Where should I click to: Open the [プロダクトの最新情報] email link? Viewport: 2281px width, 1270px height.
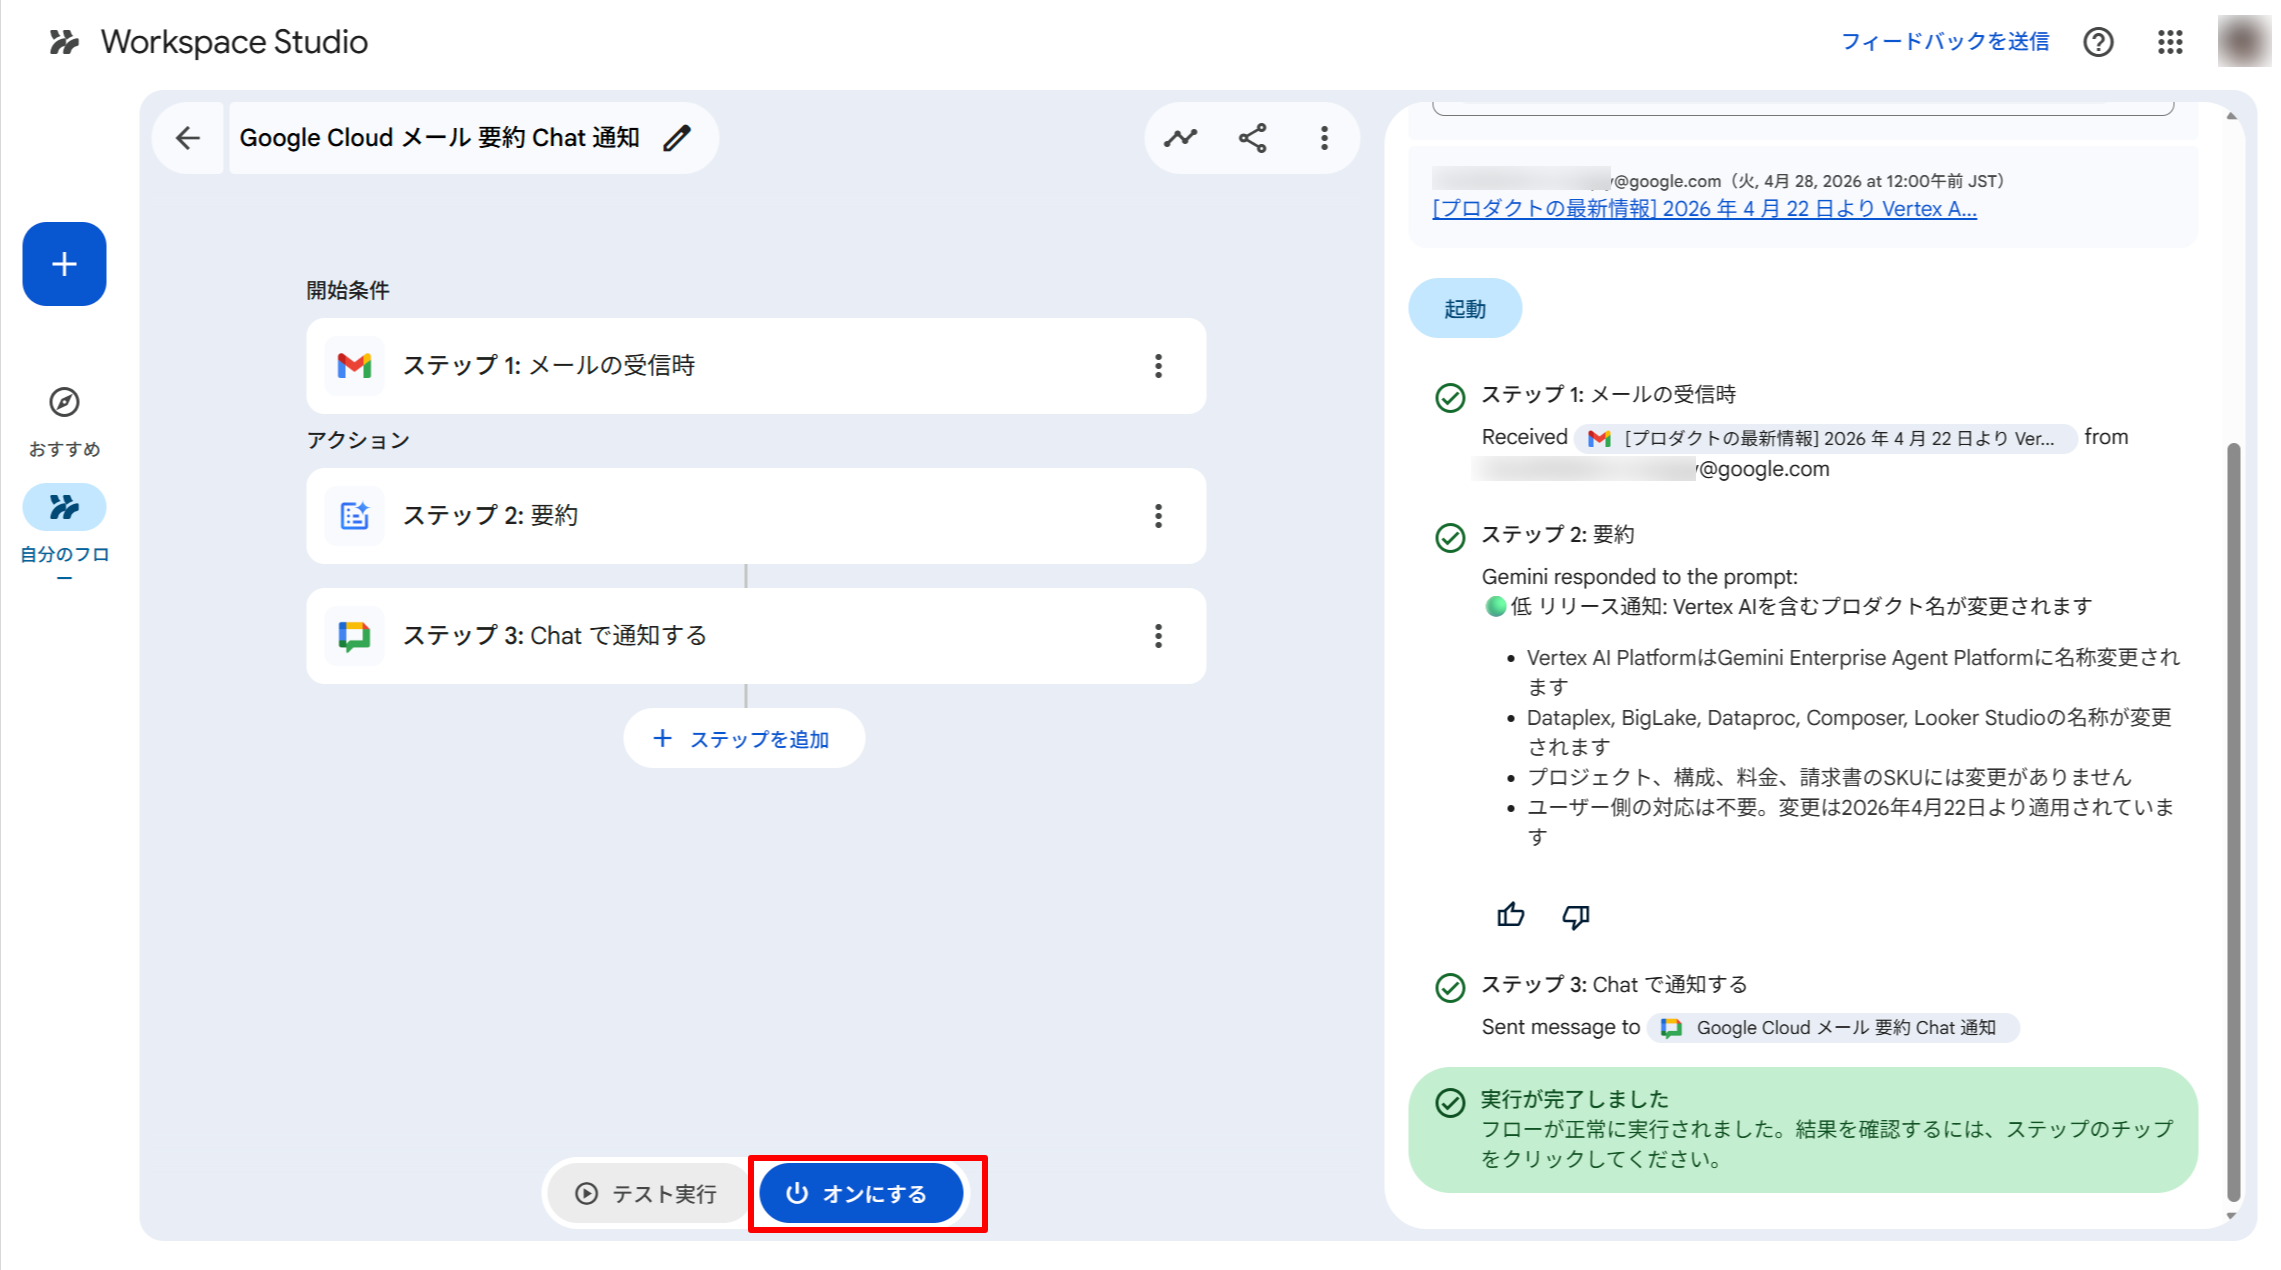click(x=1704, y=209)
